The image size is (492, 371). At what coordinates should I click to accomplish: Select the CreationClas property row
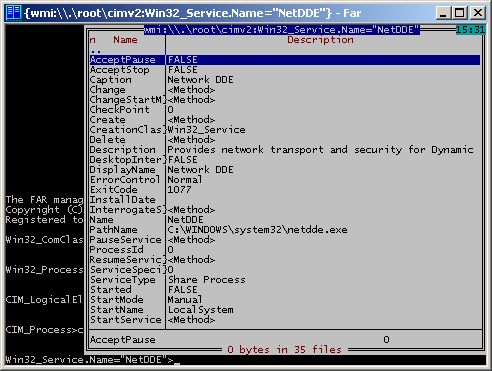[x=285, y=130]
